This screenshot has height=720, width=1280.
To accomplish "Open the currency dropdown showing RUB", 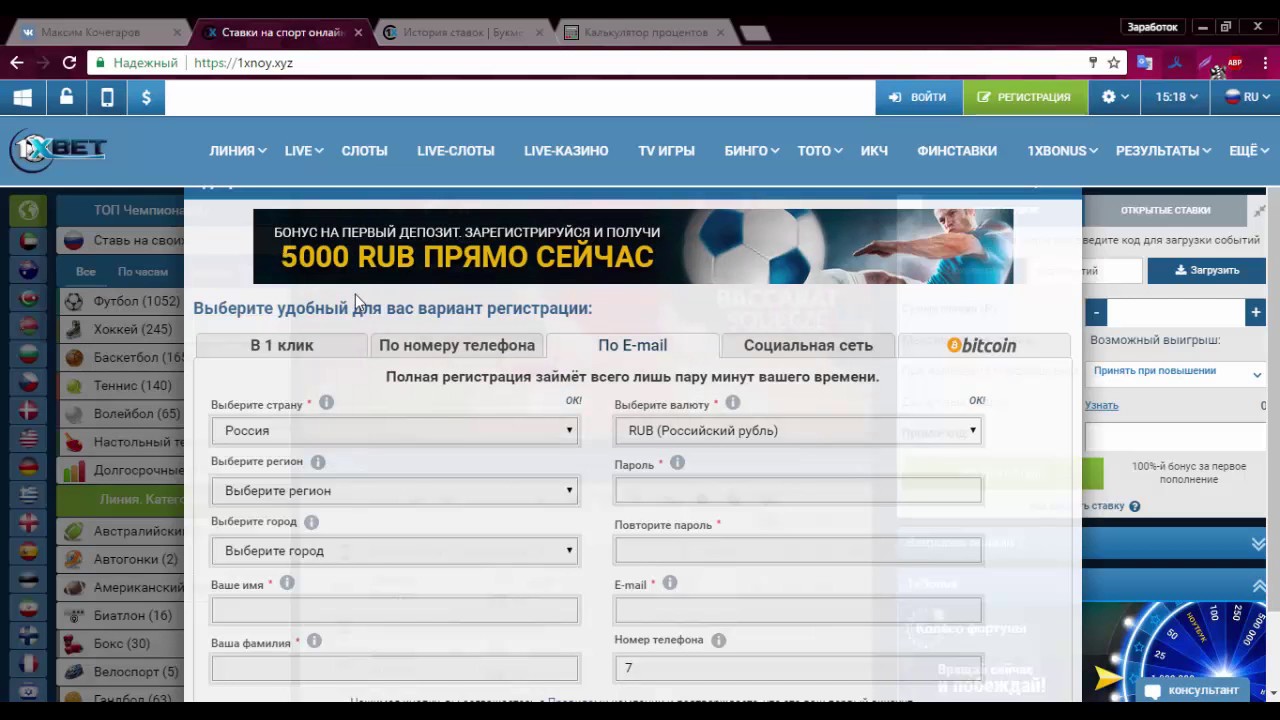I will [798, 431].
